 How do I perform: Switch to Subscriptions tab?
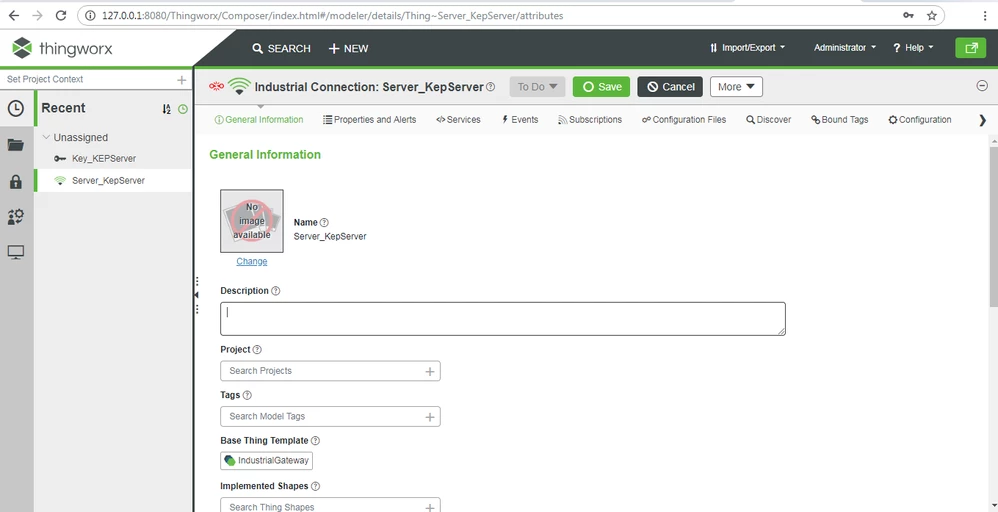(590, 120)
